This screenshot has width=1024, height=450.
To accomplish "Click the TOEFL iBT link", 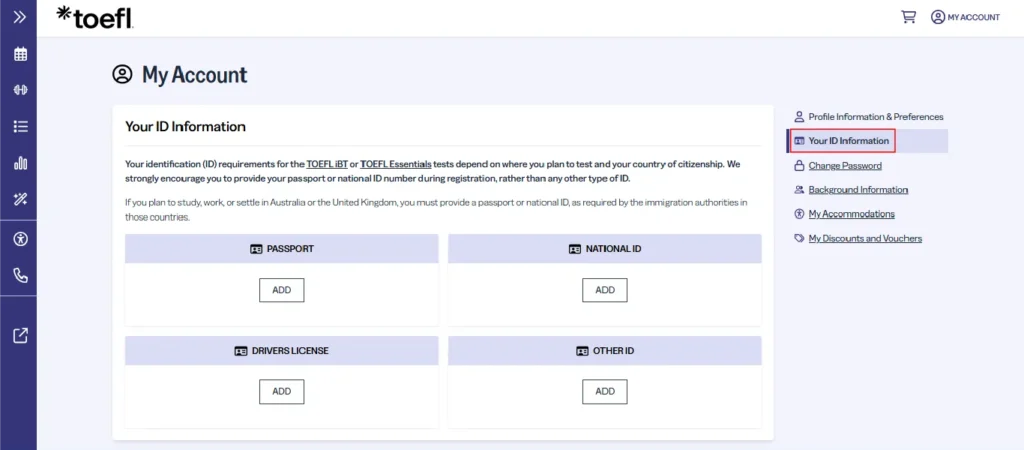I will point(325,164).
